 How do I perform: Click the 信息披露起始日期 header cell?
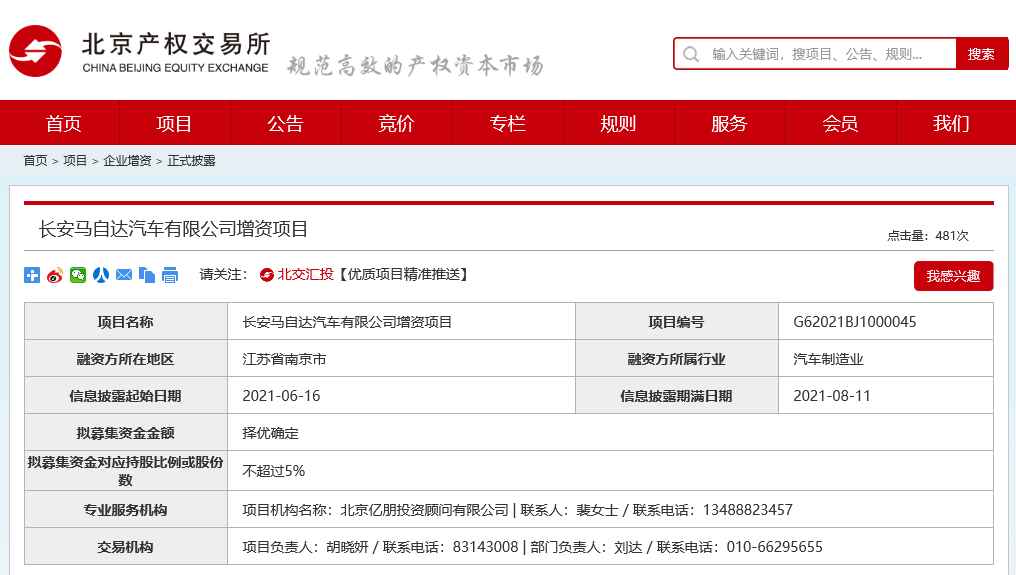coord(126,395)
